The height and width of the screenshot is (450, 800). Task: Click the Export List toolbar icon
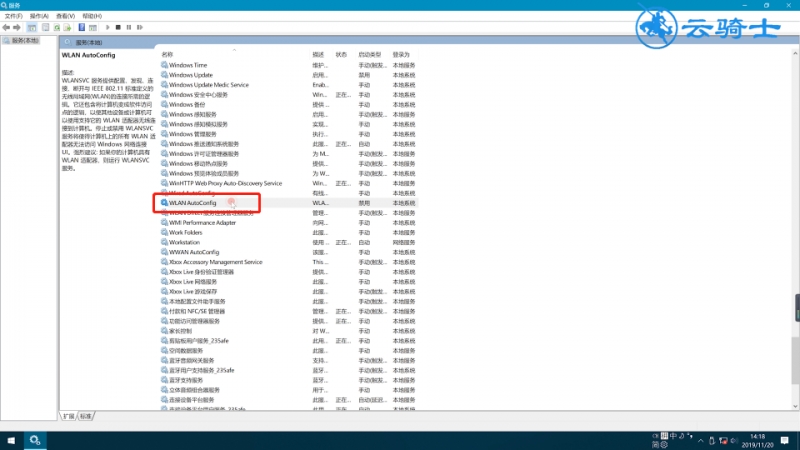tap(67, 28)
